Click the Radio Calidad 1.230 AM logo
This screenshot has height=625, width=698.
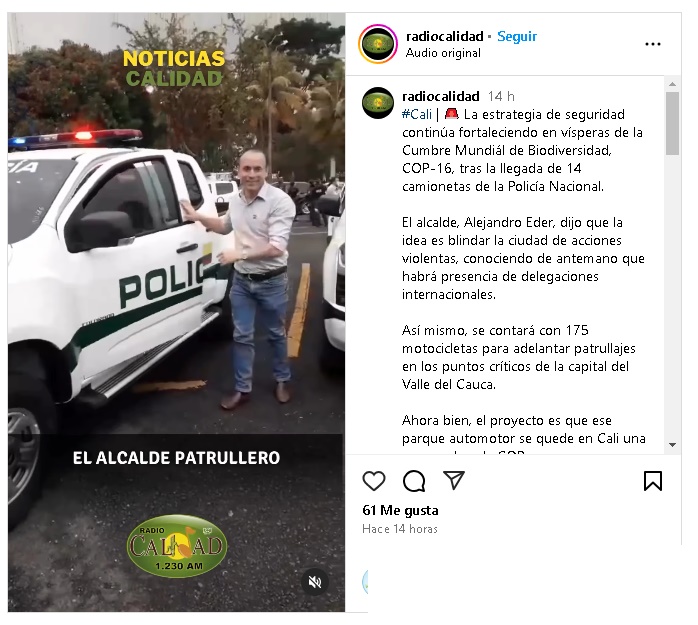[x=177, y=546]
